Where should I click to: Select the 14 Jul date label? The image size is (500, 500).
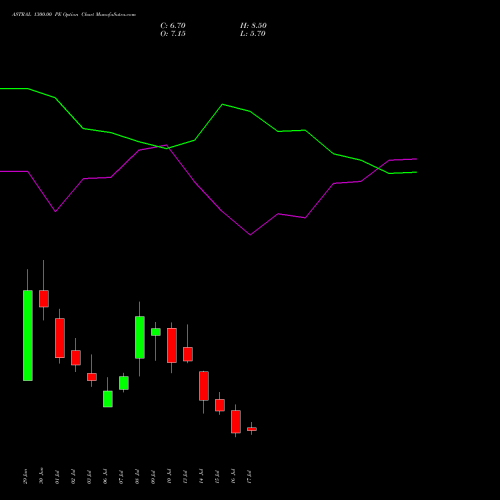[202, 477]
